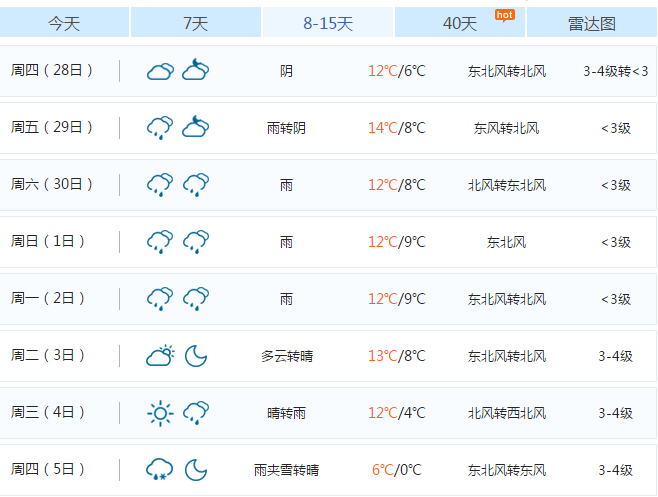Click daytime cloudy icon for 周四 28日

coord(160,71)
